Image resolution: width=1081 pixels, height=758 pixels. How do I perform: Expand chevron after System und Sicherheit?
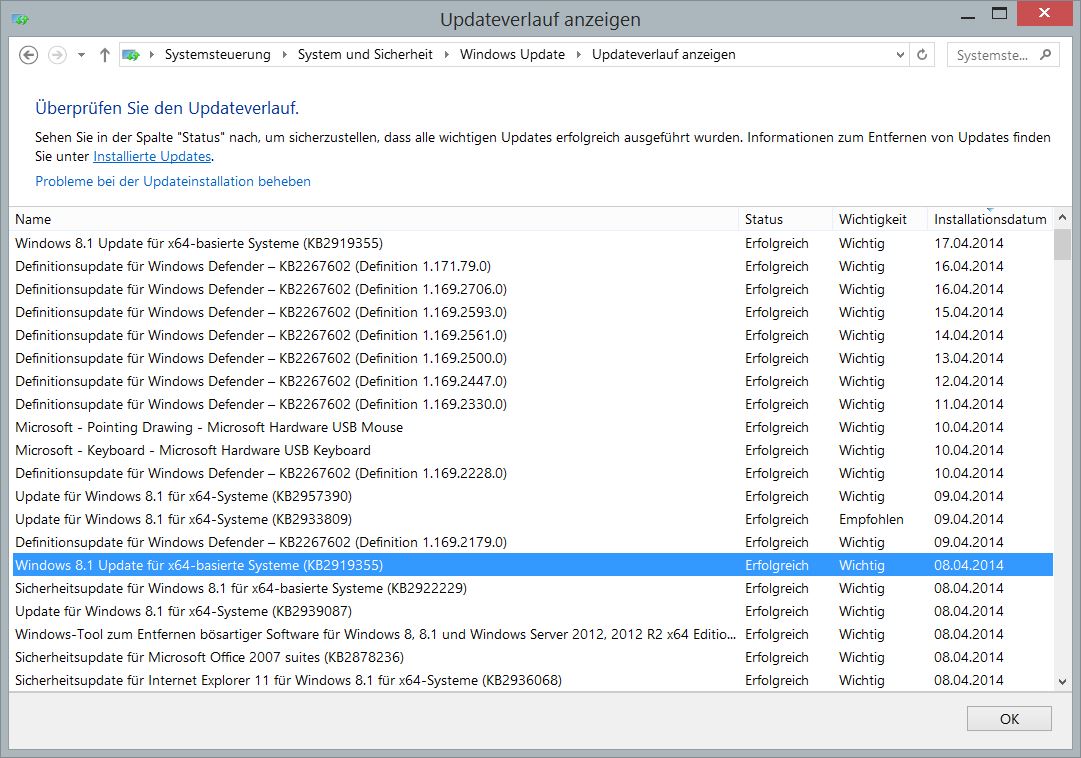(x=446, y=54)
